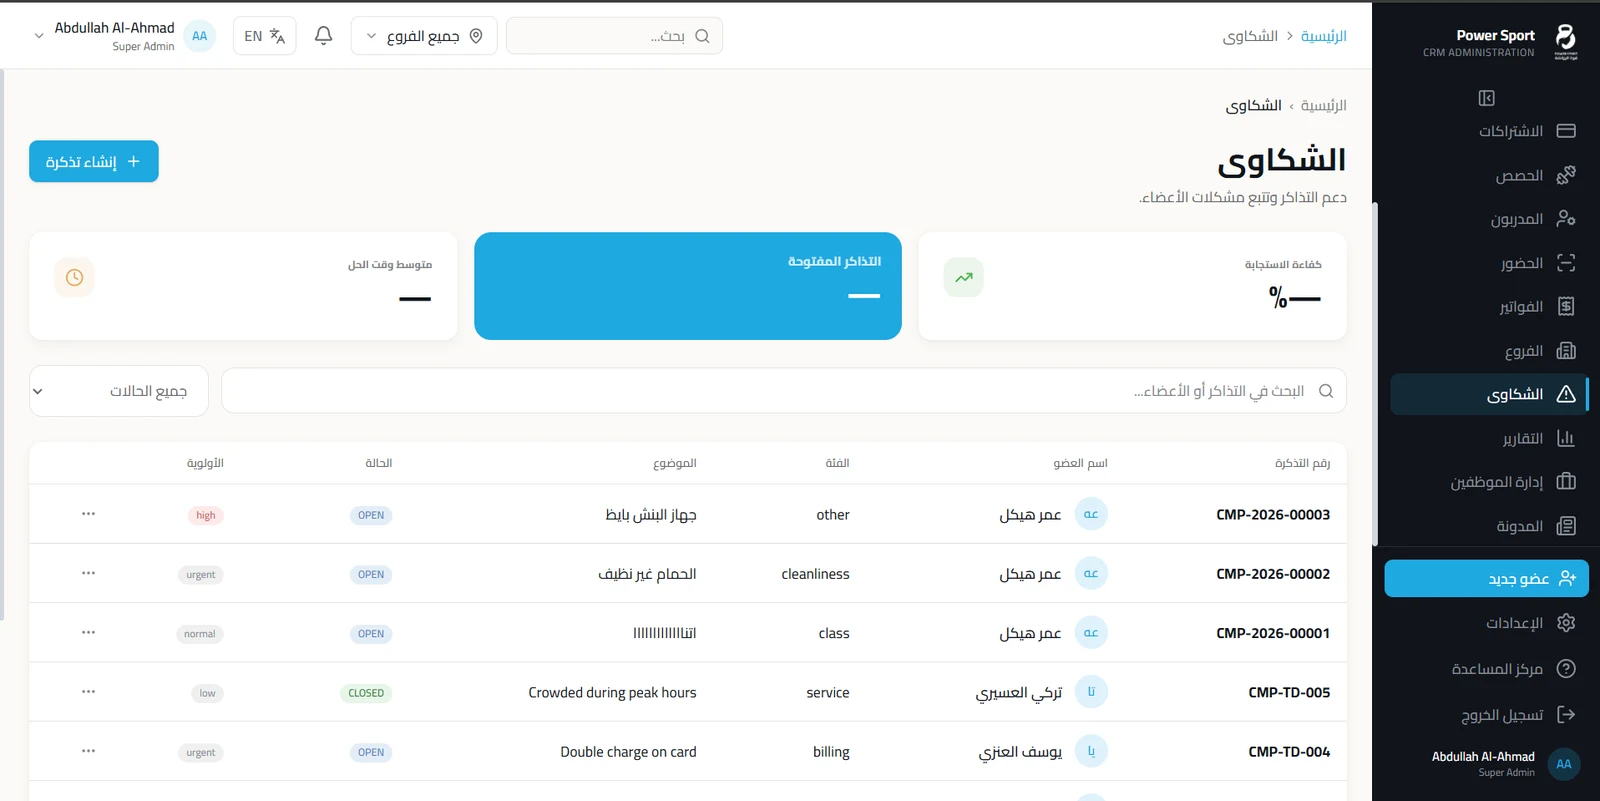This screenshot has height=801, width=1600.
Task: Click the تسجيل الخروج logout icon
Action: pos(1566,714)
